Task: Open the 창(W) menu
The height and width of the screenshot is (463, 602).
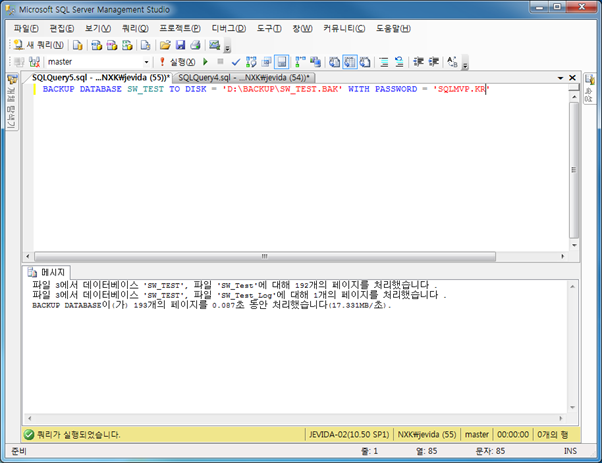Action: tap(303, 28)
